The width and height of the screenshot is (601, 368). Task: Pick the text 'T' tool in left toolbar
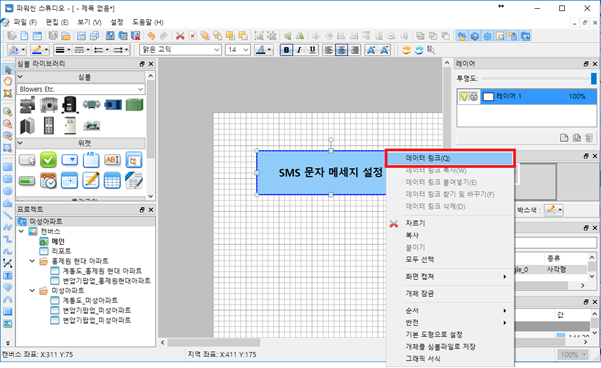coord(8,276)
